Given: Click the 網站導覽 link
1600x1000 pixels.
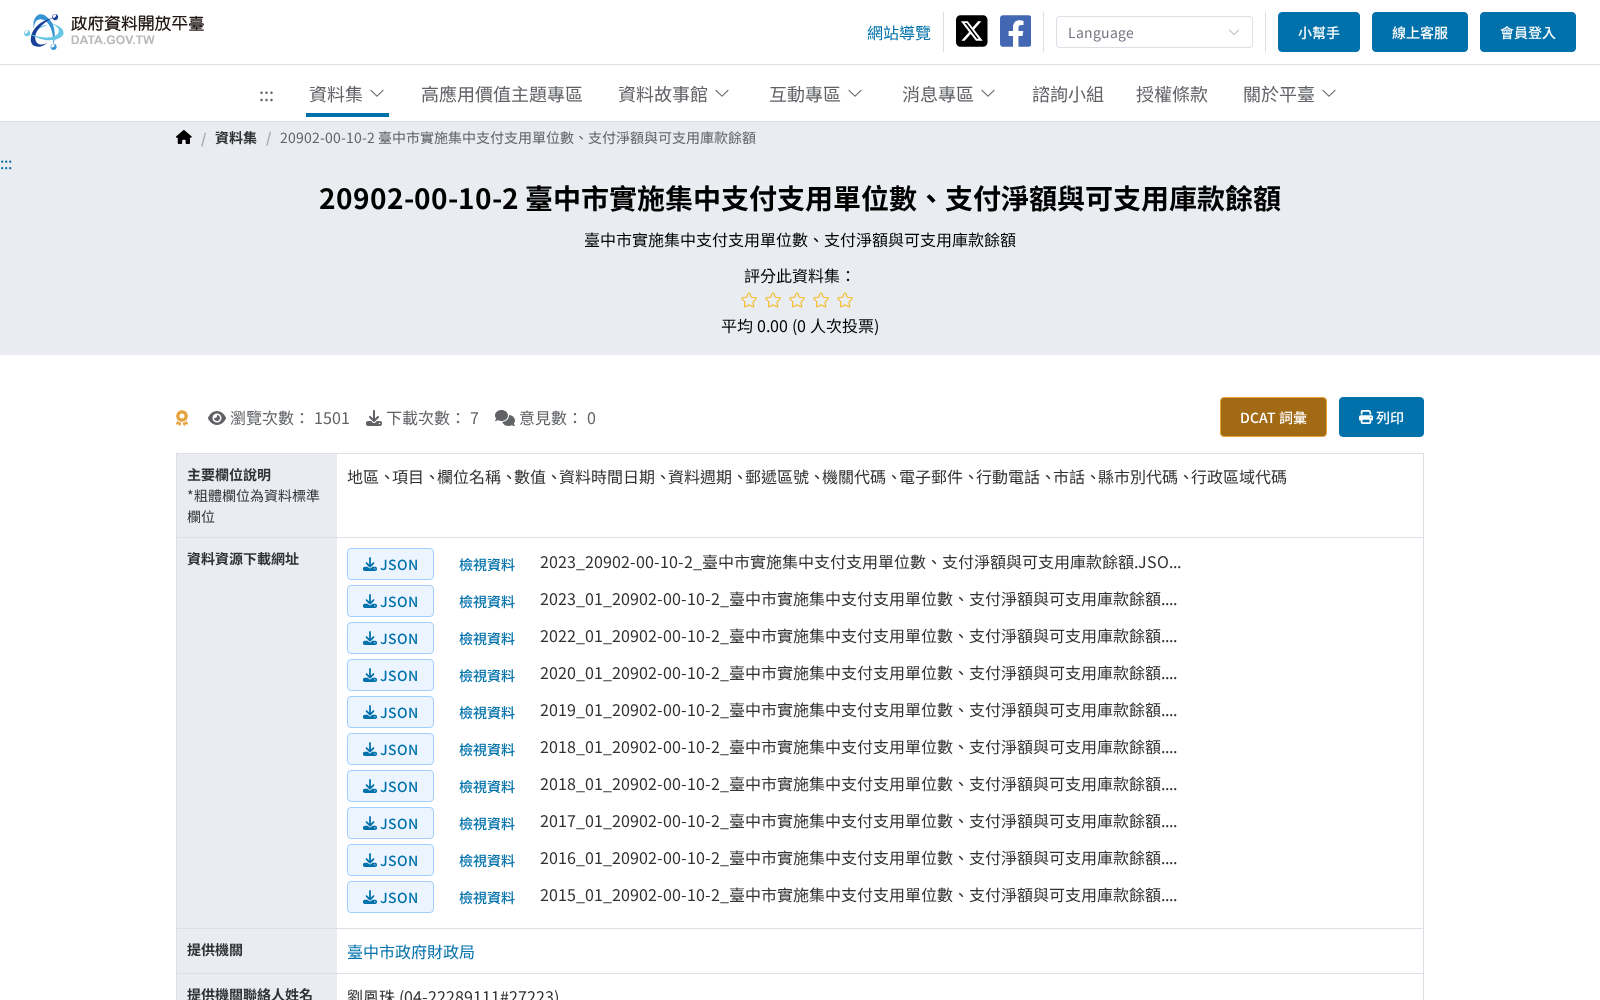Looking at the screenshot, I should pos(899,33).
